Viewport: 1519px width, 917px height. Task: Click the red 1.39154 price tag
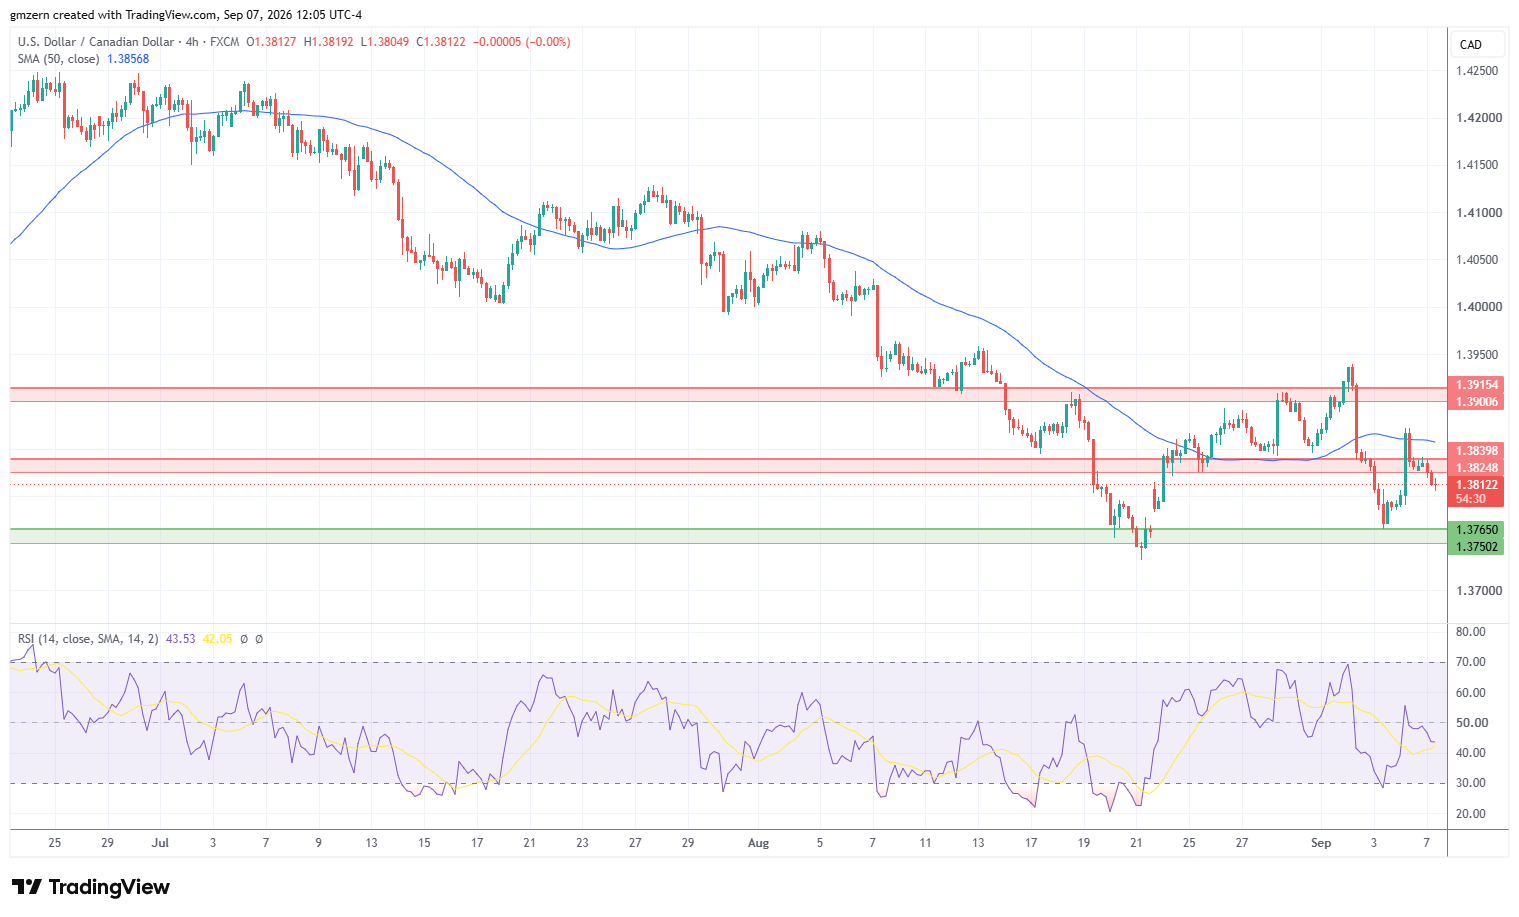(x=1477, y=385)
